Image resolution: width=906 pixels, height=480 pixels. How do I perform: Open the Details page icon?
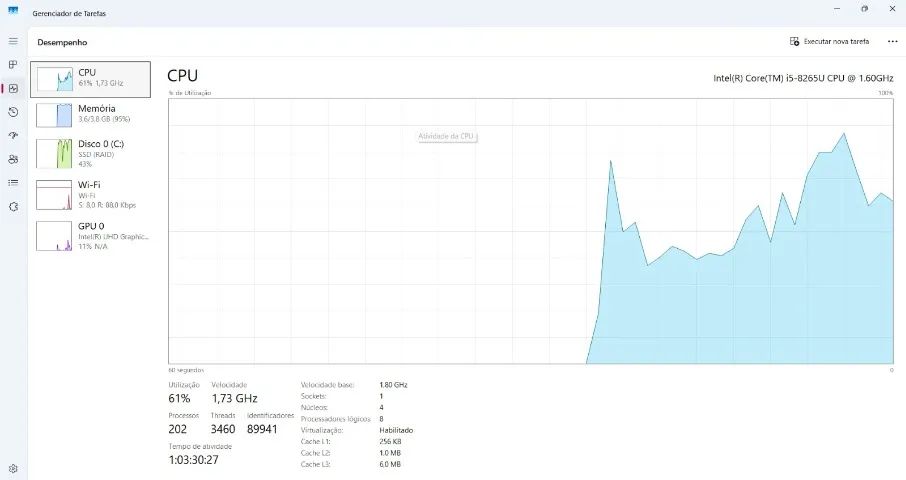click(x=13, y=183)
